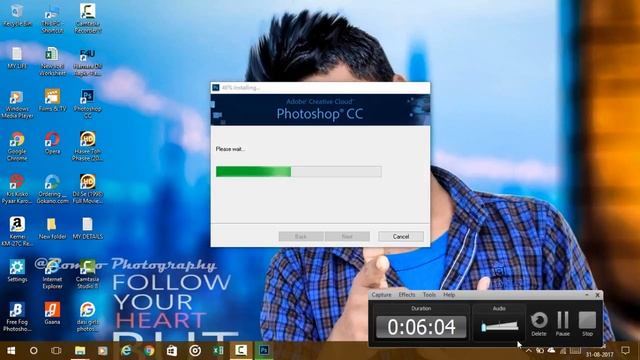Click the taskbar date 31-08-2017
640x360 pixels.
coord(599,354)
